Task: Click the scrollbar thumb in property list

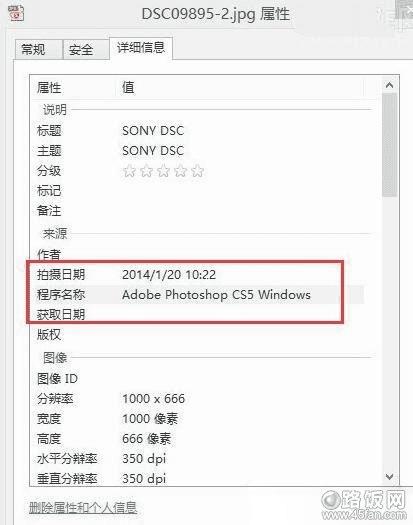Action: coord(389,145)
